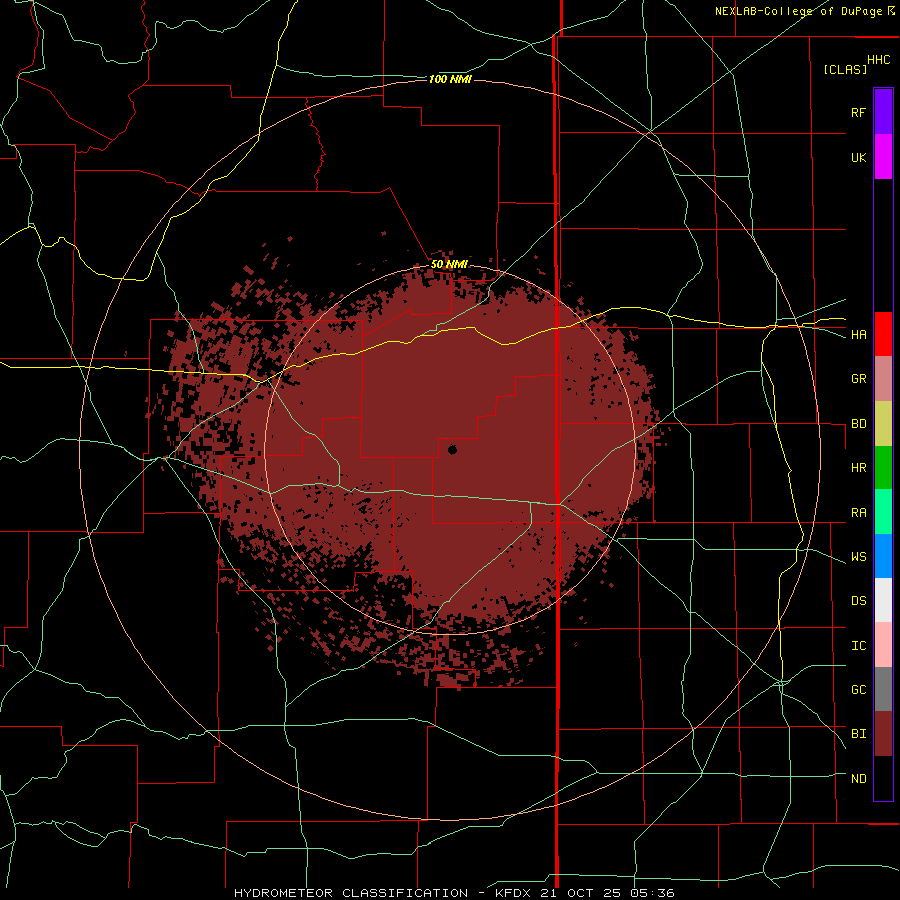Click the WS legend label
This screenshot has height=900, width=900.
pos(858,557)
